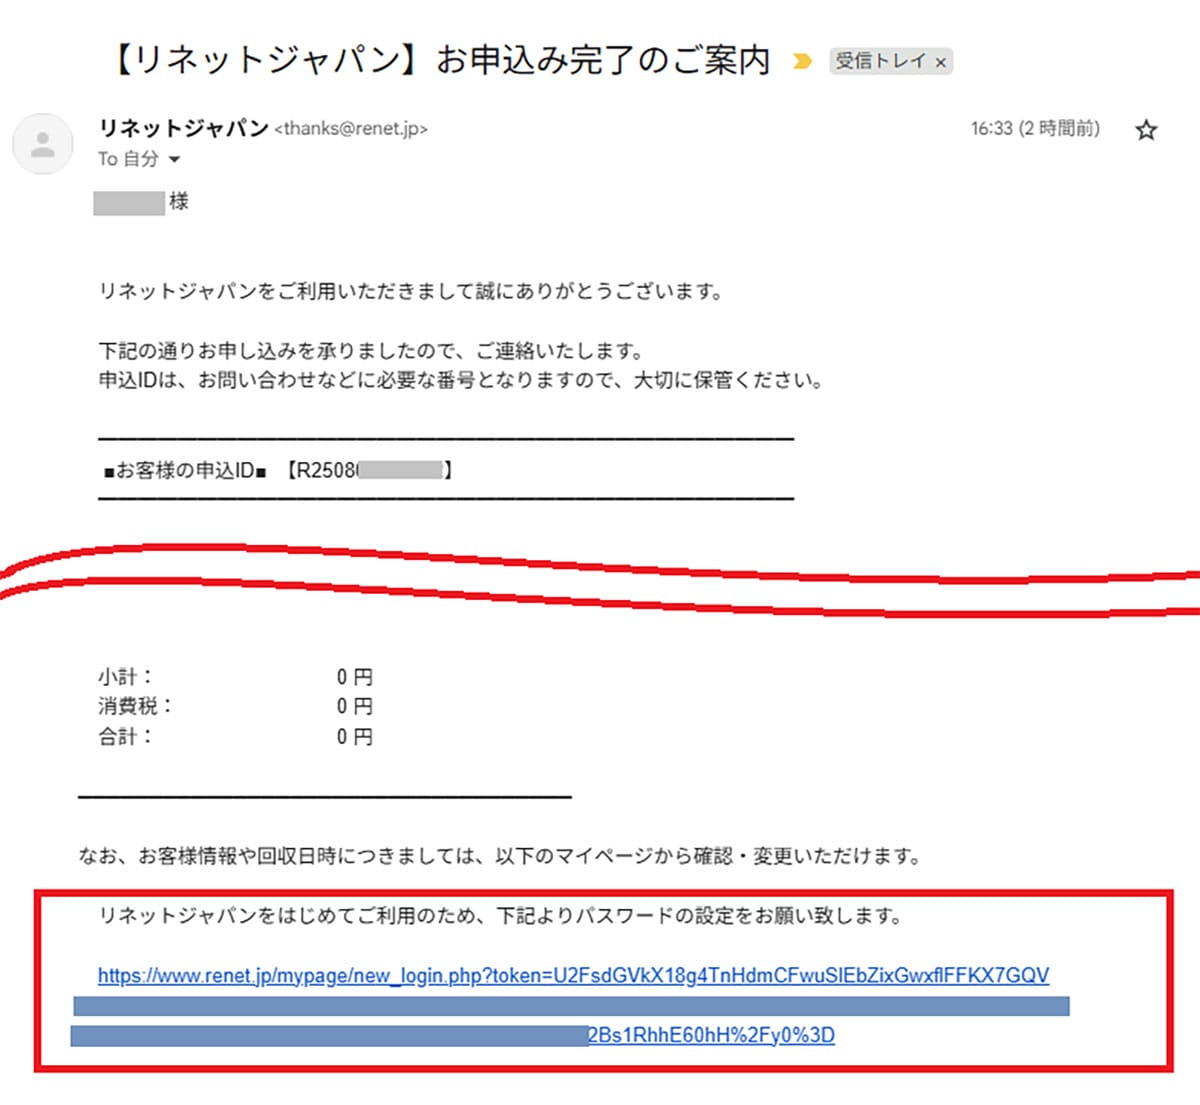The width and height of the screenshot is (1200, 1105).
Task: Remove the 受信トレイ label with x
Action: point(940,62)
